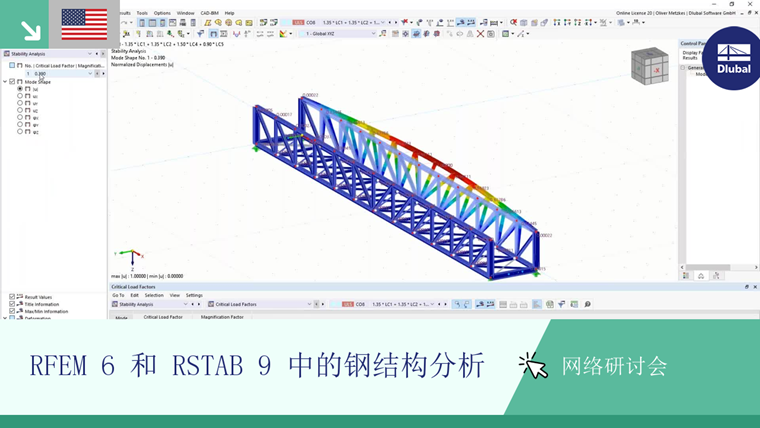Click the scale balance icon at Control Panel bottom
The width and height of the screenshot is (760, 428).
[701, 275]
